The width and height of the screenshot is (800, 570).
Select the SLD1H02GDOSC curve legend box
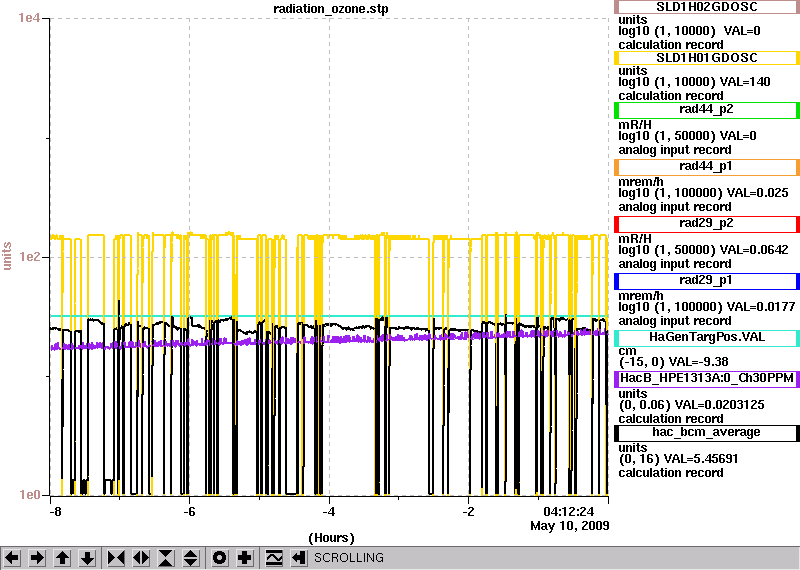[x=707, y=7]
